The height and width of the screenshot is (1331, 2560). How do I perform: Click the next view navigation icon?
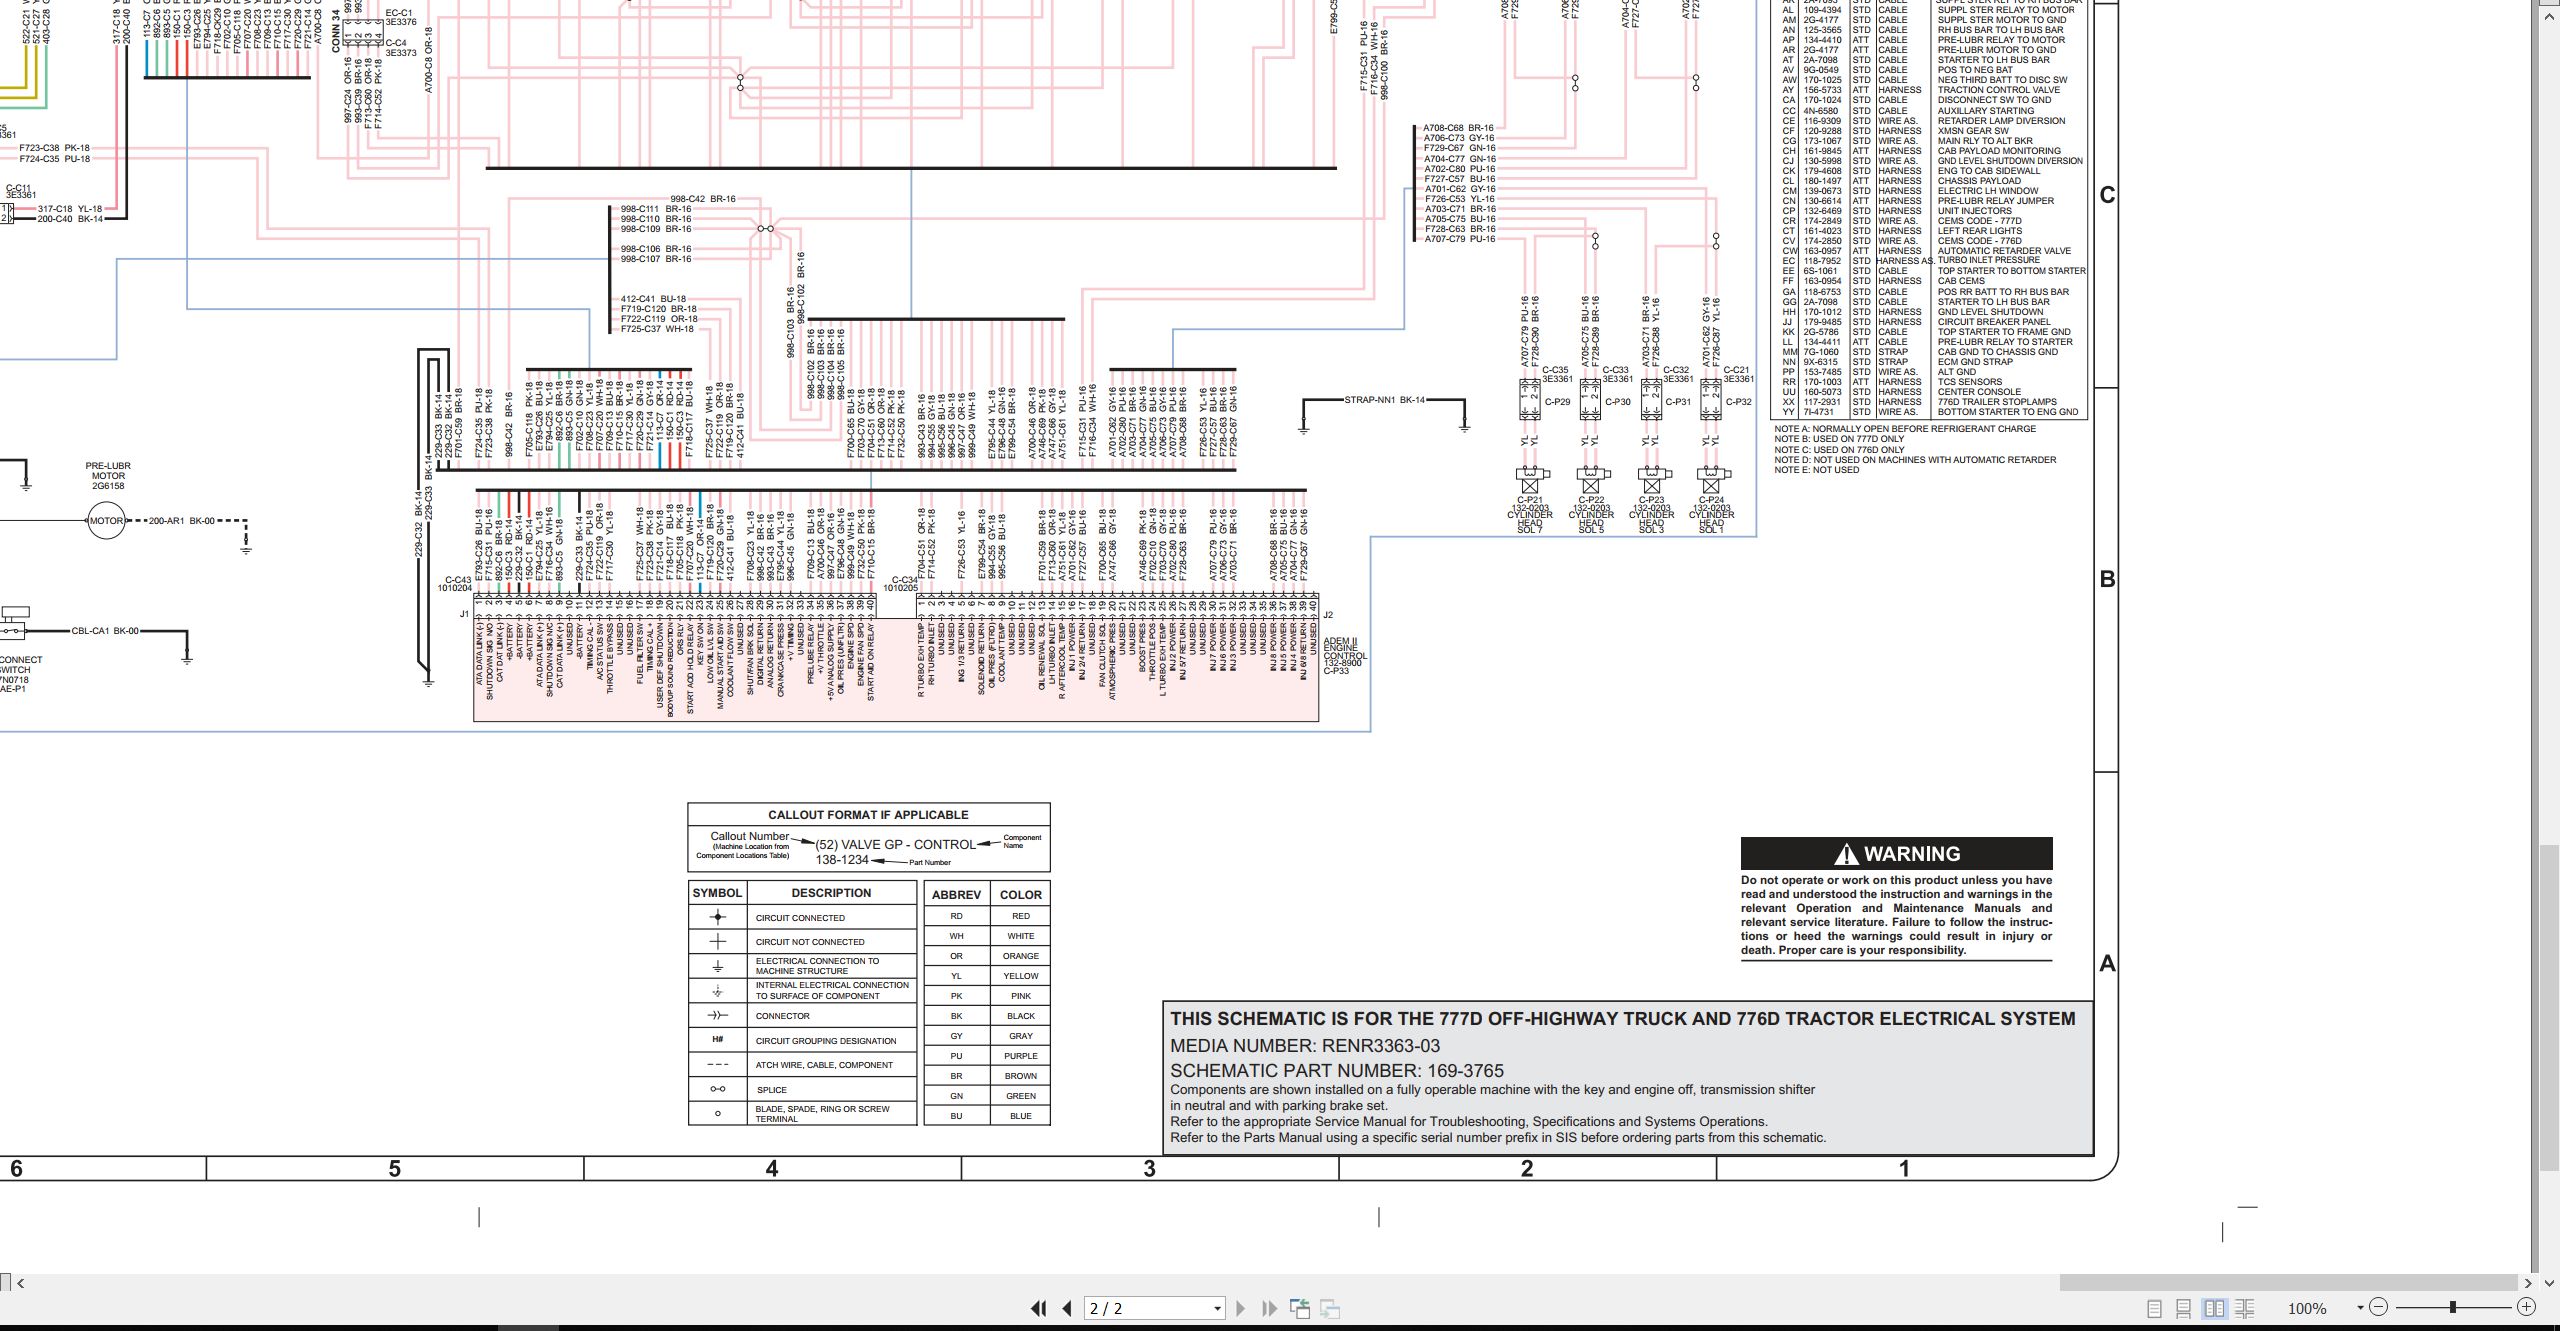[x=1330, y=1308]
